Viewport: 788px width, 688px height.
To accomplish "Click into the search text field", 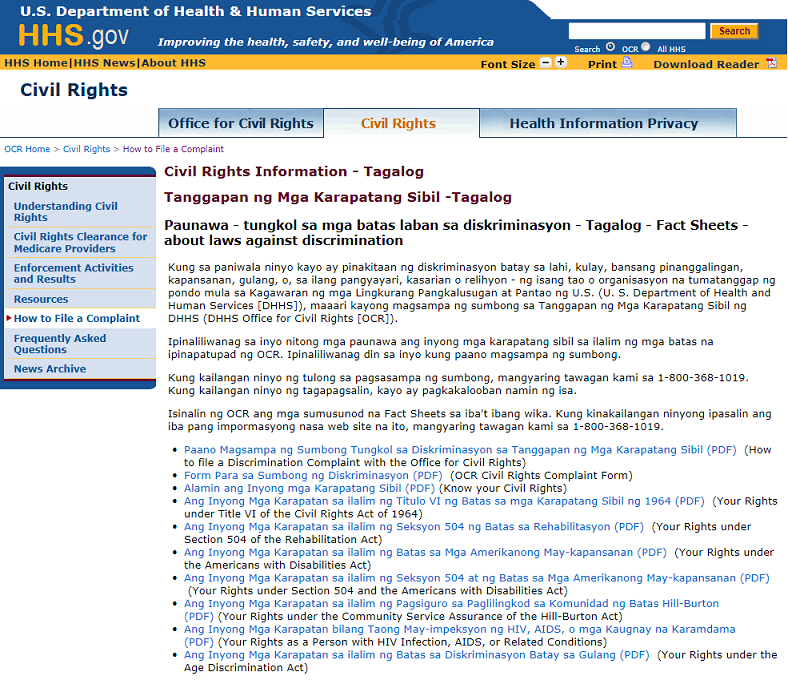I will tap(637, 31).
